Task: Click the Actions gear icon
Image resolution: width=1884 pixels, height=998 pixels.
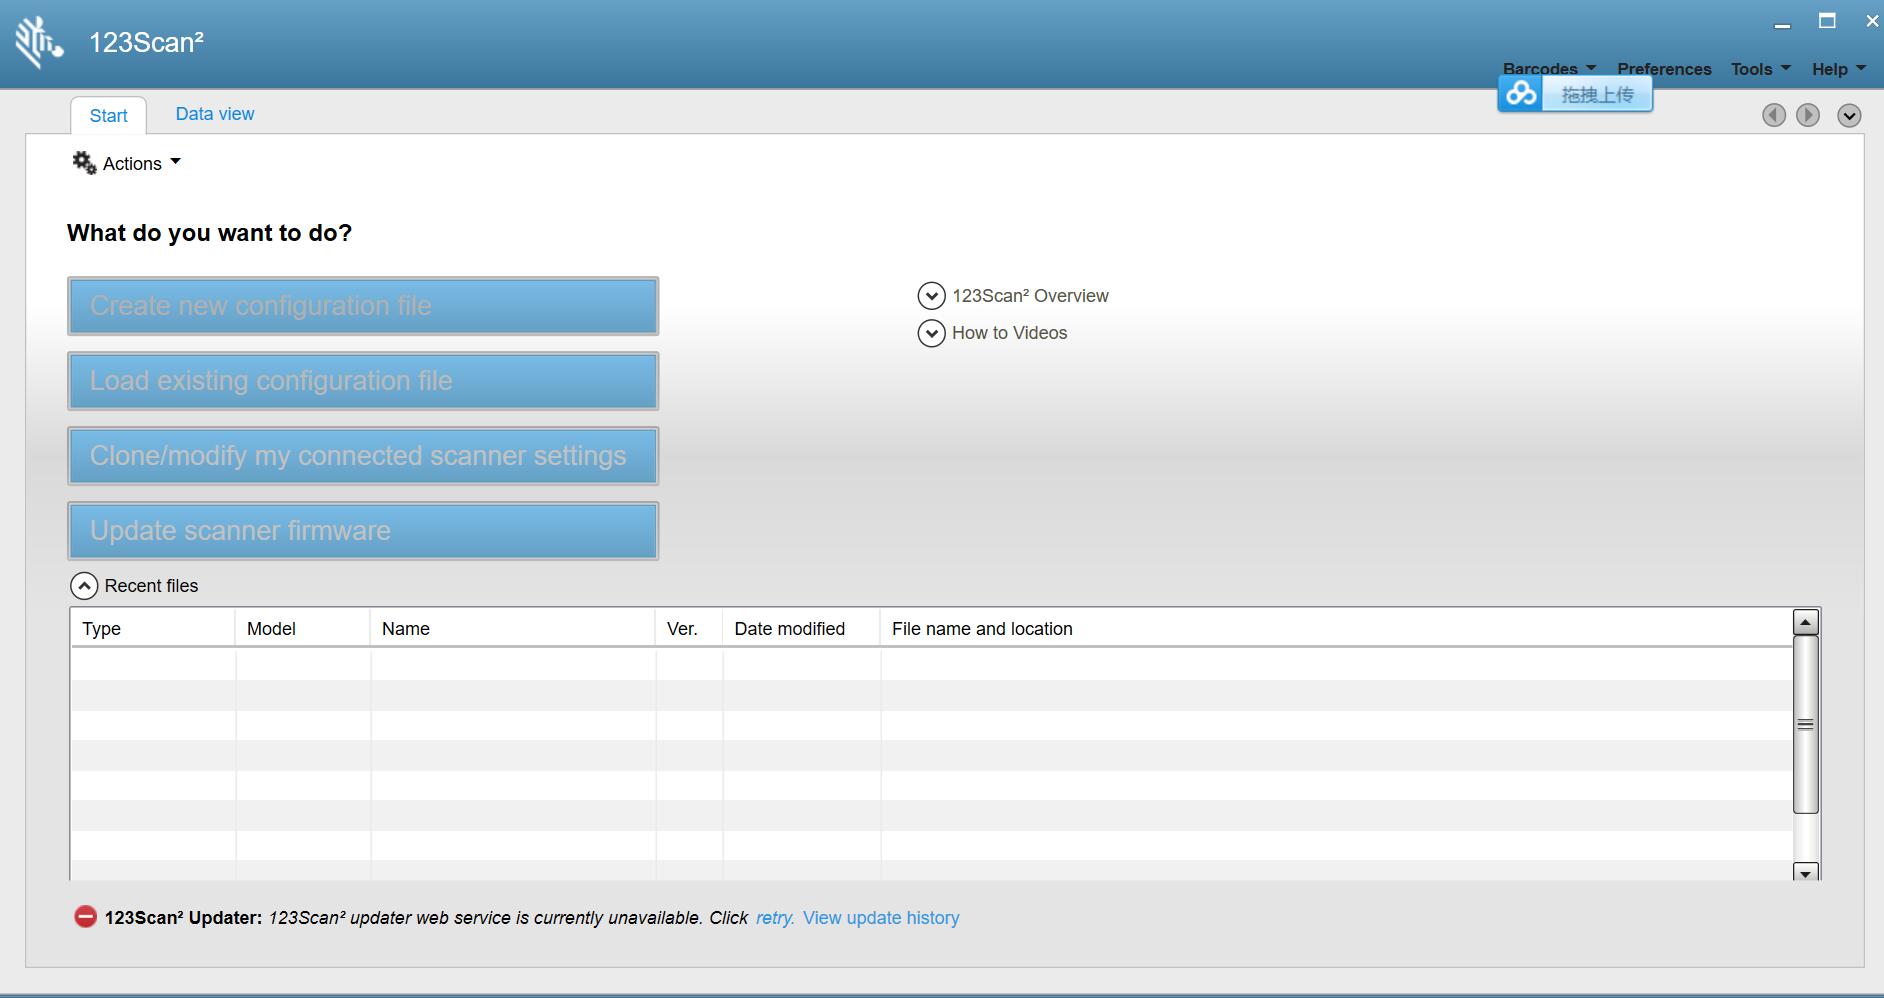Action: (x=84, y=163)
